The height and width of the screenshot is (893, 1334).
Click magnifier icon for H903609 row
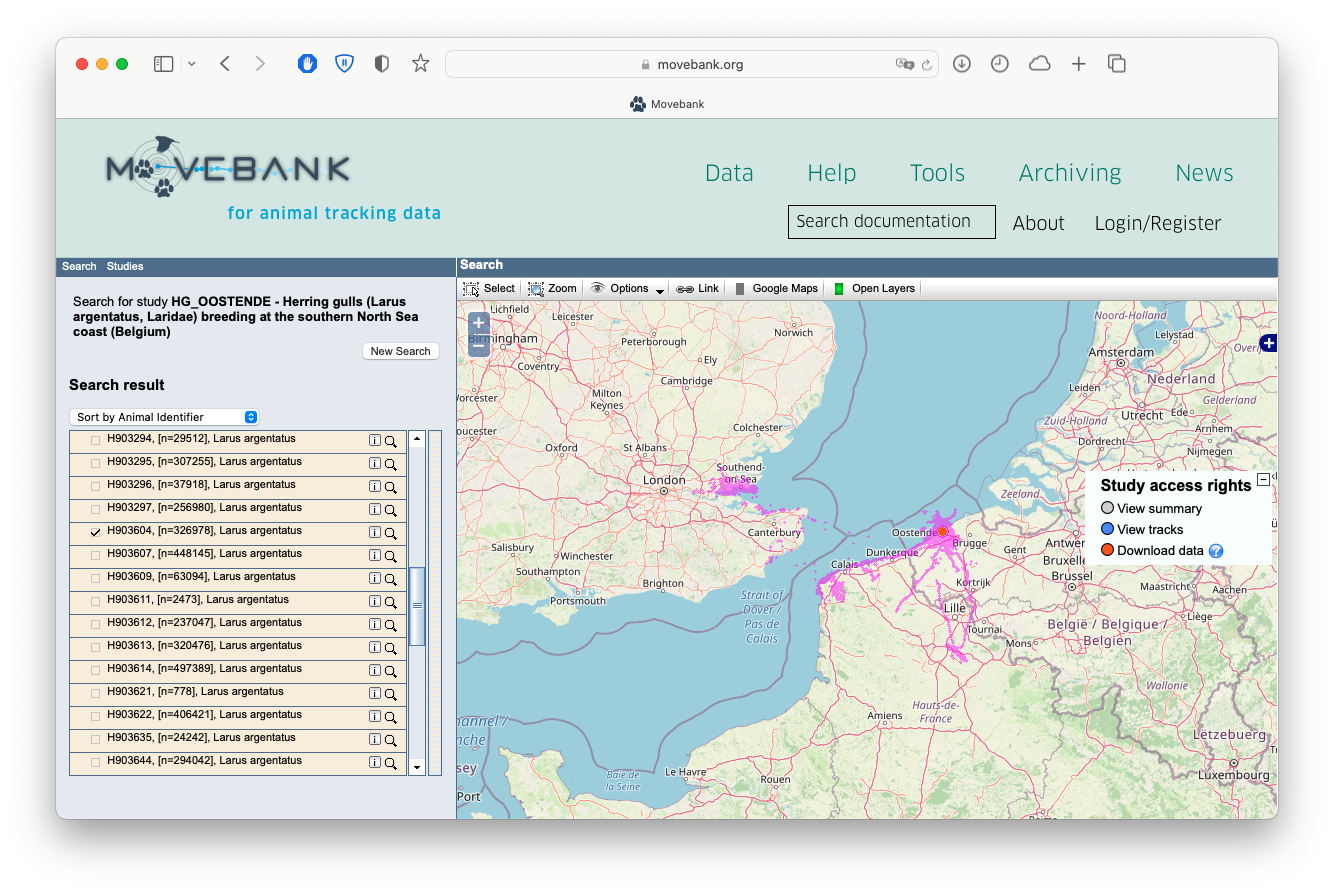coord(391,579)
